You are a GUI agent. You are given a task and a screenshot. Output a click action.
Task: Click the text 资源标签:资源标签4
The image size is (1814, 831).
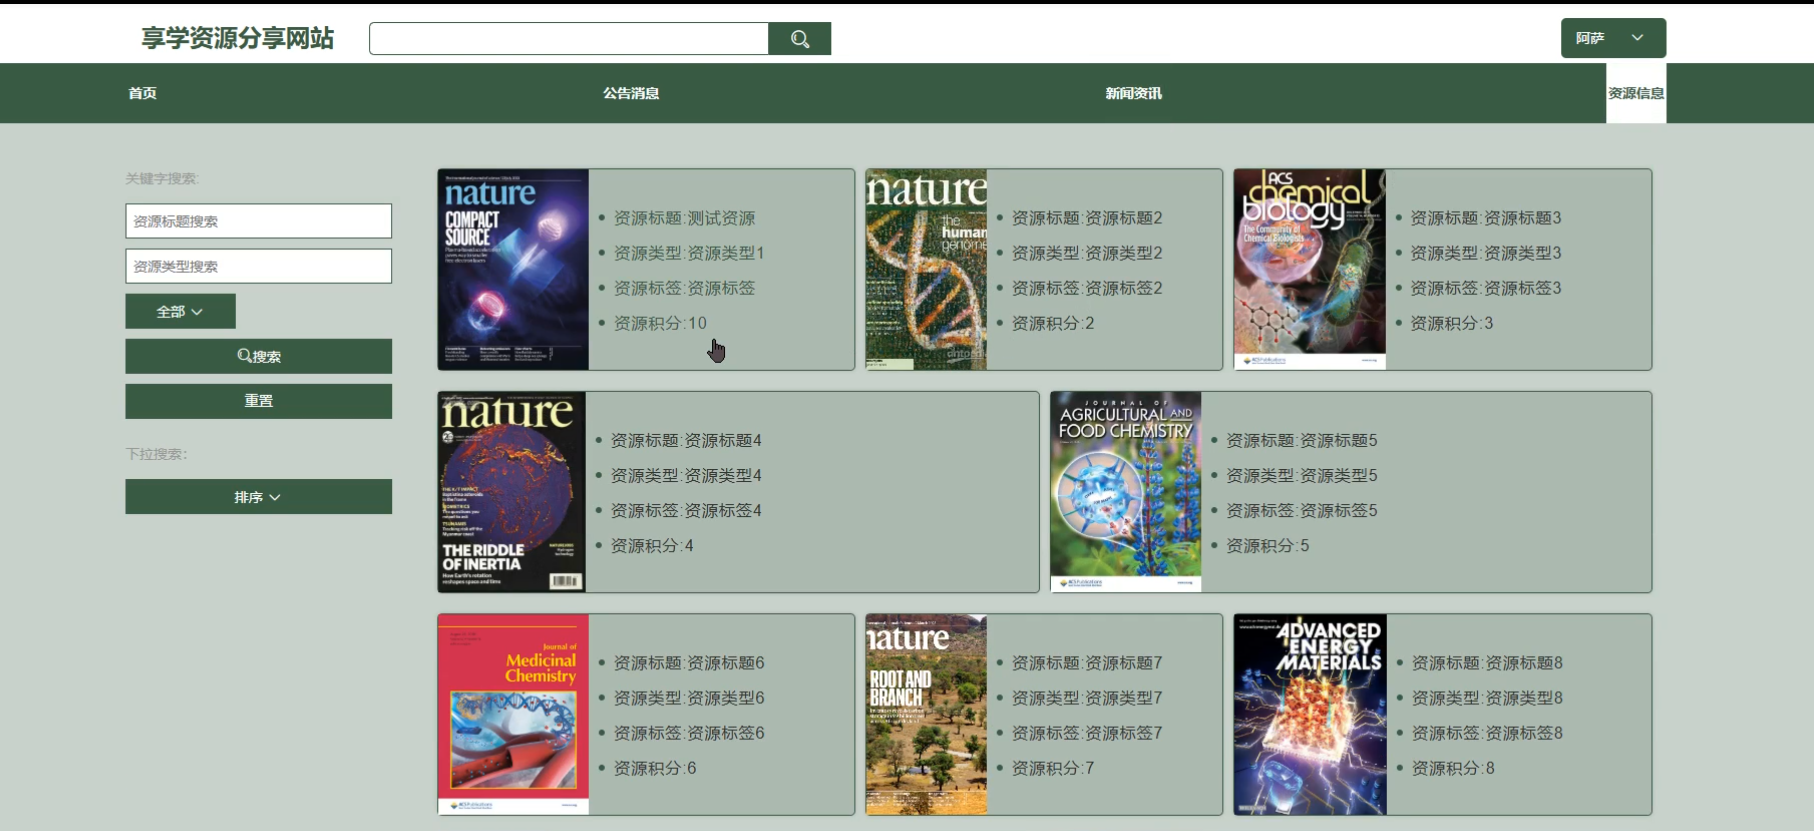click(686, 510)
